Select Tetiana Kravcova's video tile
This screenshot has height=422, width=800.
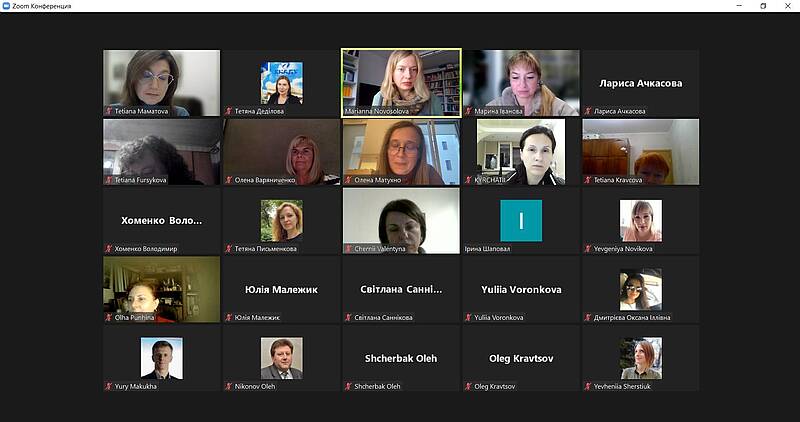tap(641, 152)
